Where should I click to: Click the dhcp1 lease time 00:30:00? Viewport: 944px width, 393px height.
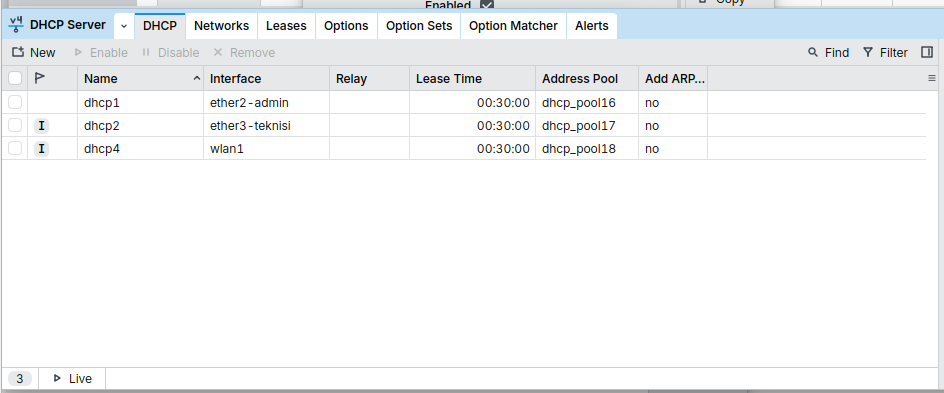pos(503,103)
